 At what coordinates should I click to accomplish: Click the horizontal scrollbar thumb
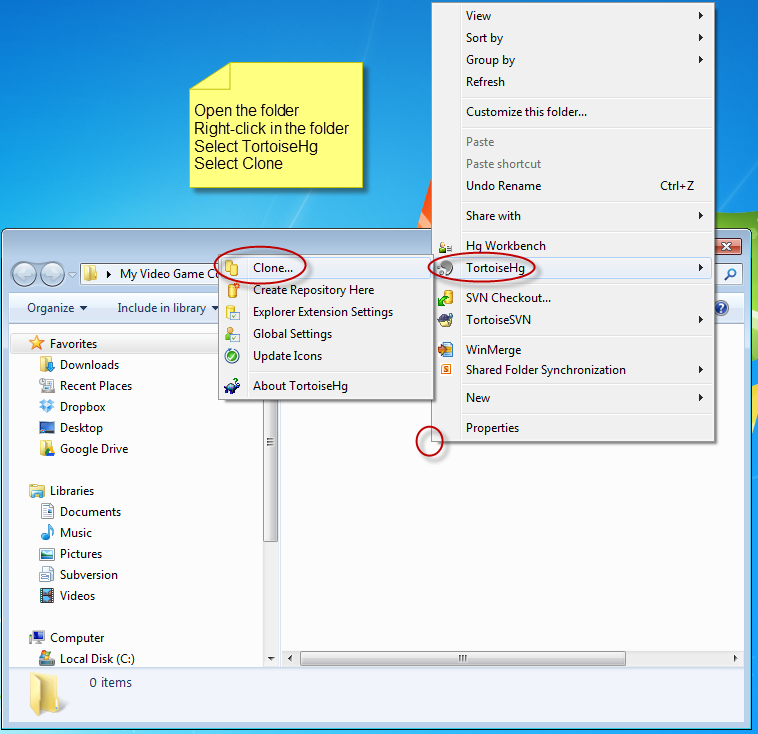pyautogui.click(x=463, y=659)
